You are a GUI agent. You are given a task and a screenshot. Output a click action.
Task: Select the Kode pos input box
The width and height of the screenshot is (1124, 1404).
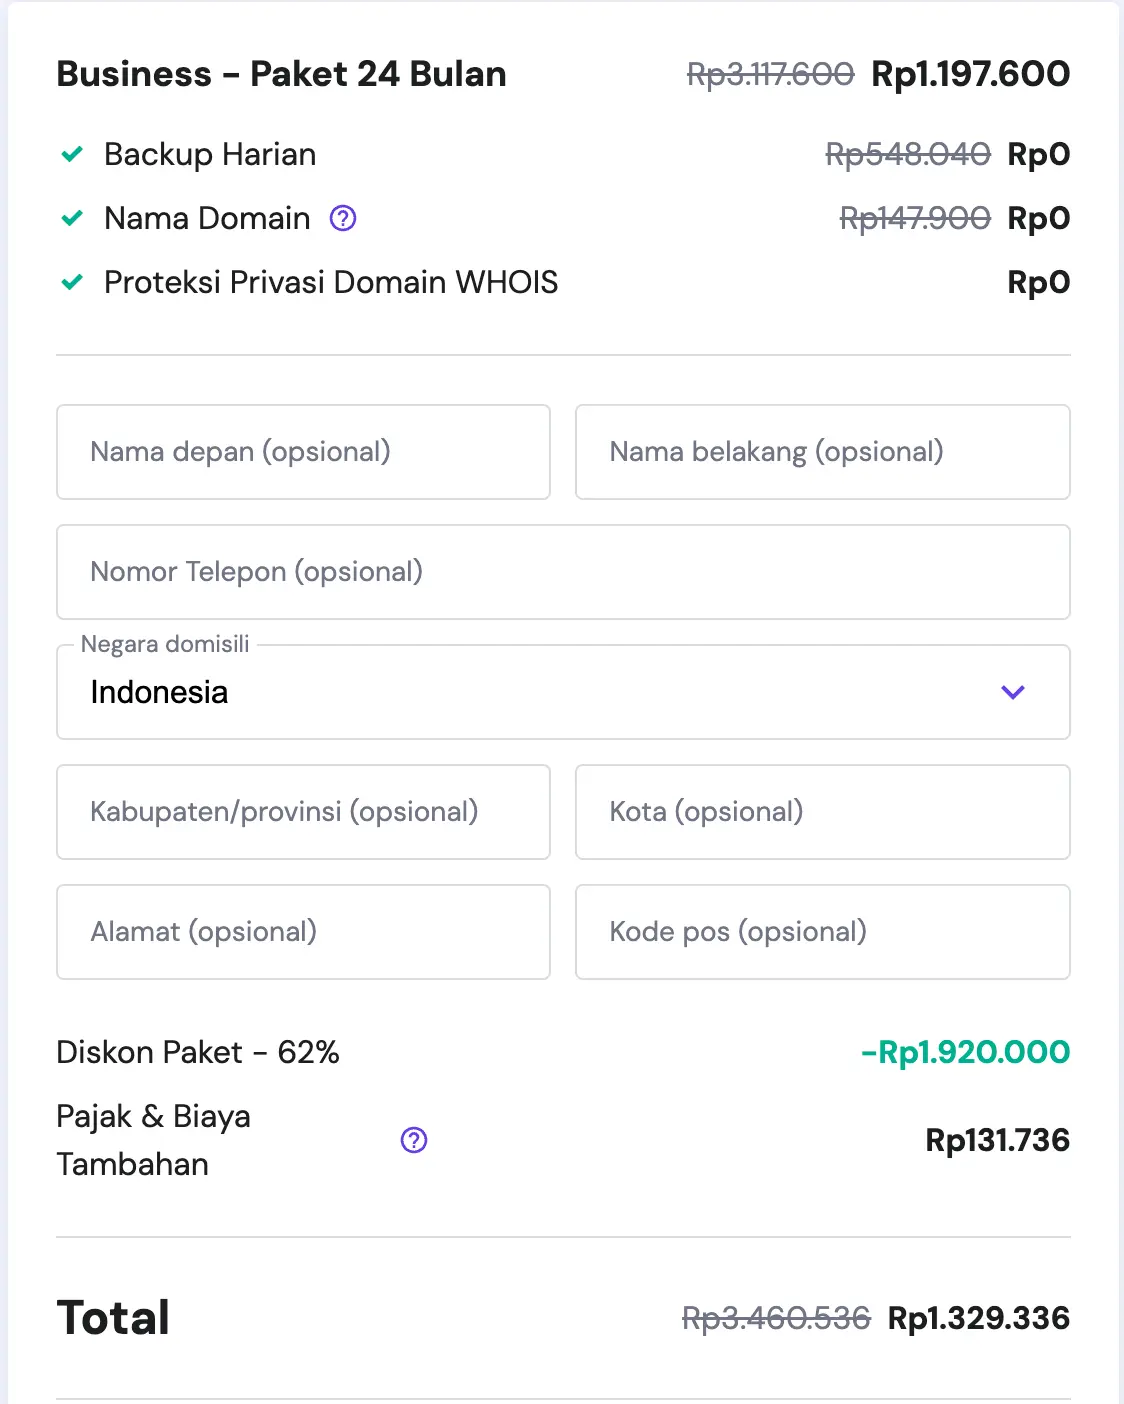822,932
